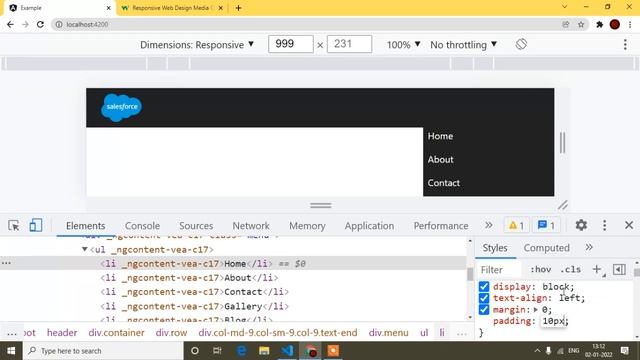Click the styles Filter input
Viewport: 640px width, 360px height.
pos(500,269)
